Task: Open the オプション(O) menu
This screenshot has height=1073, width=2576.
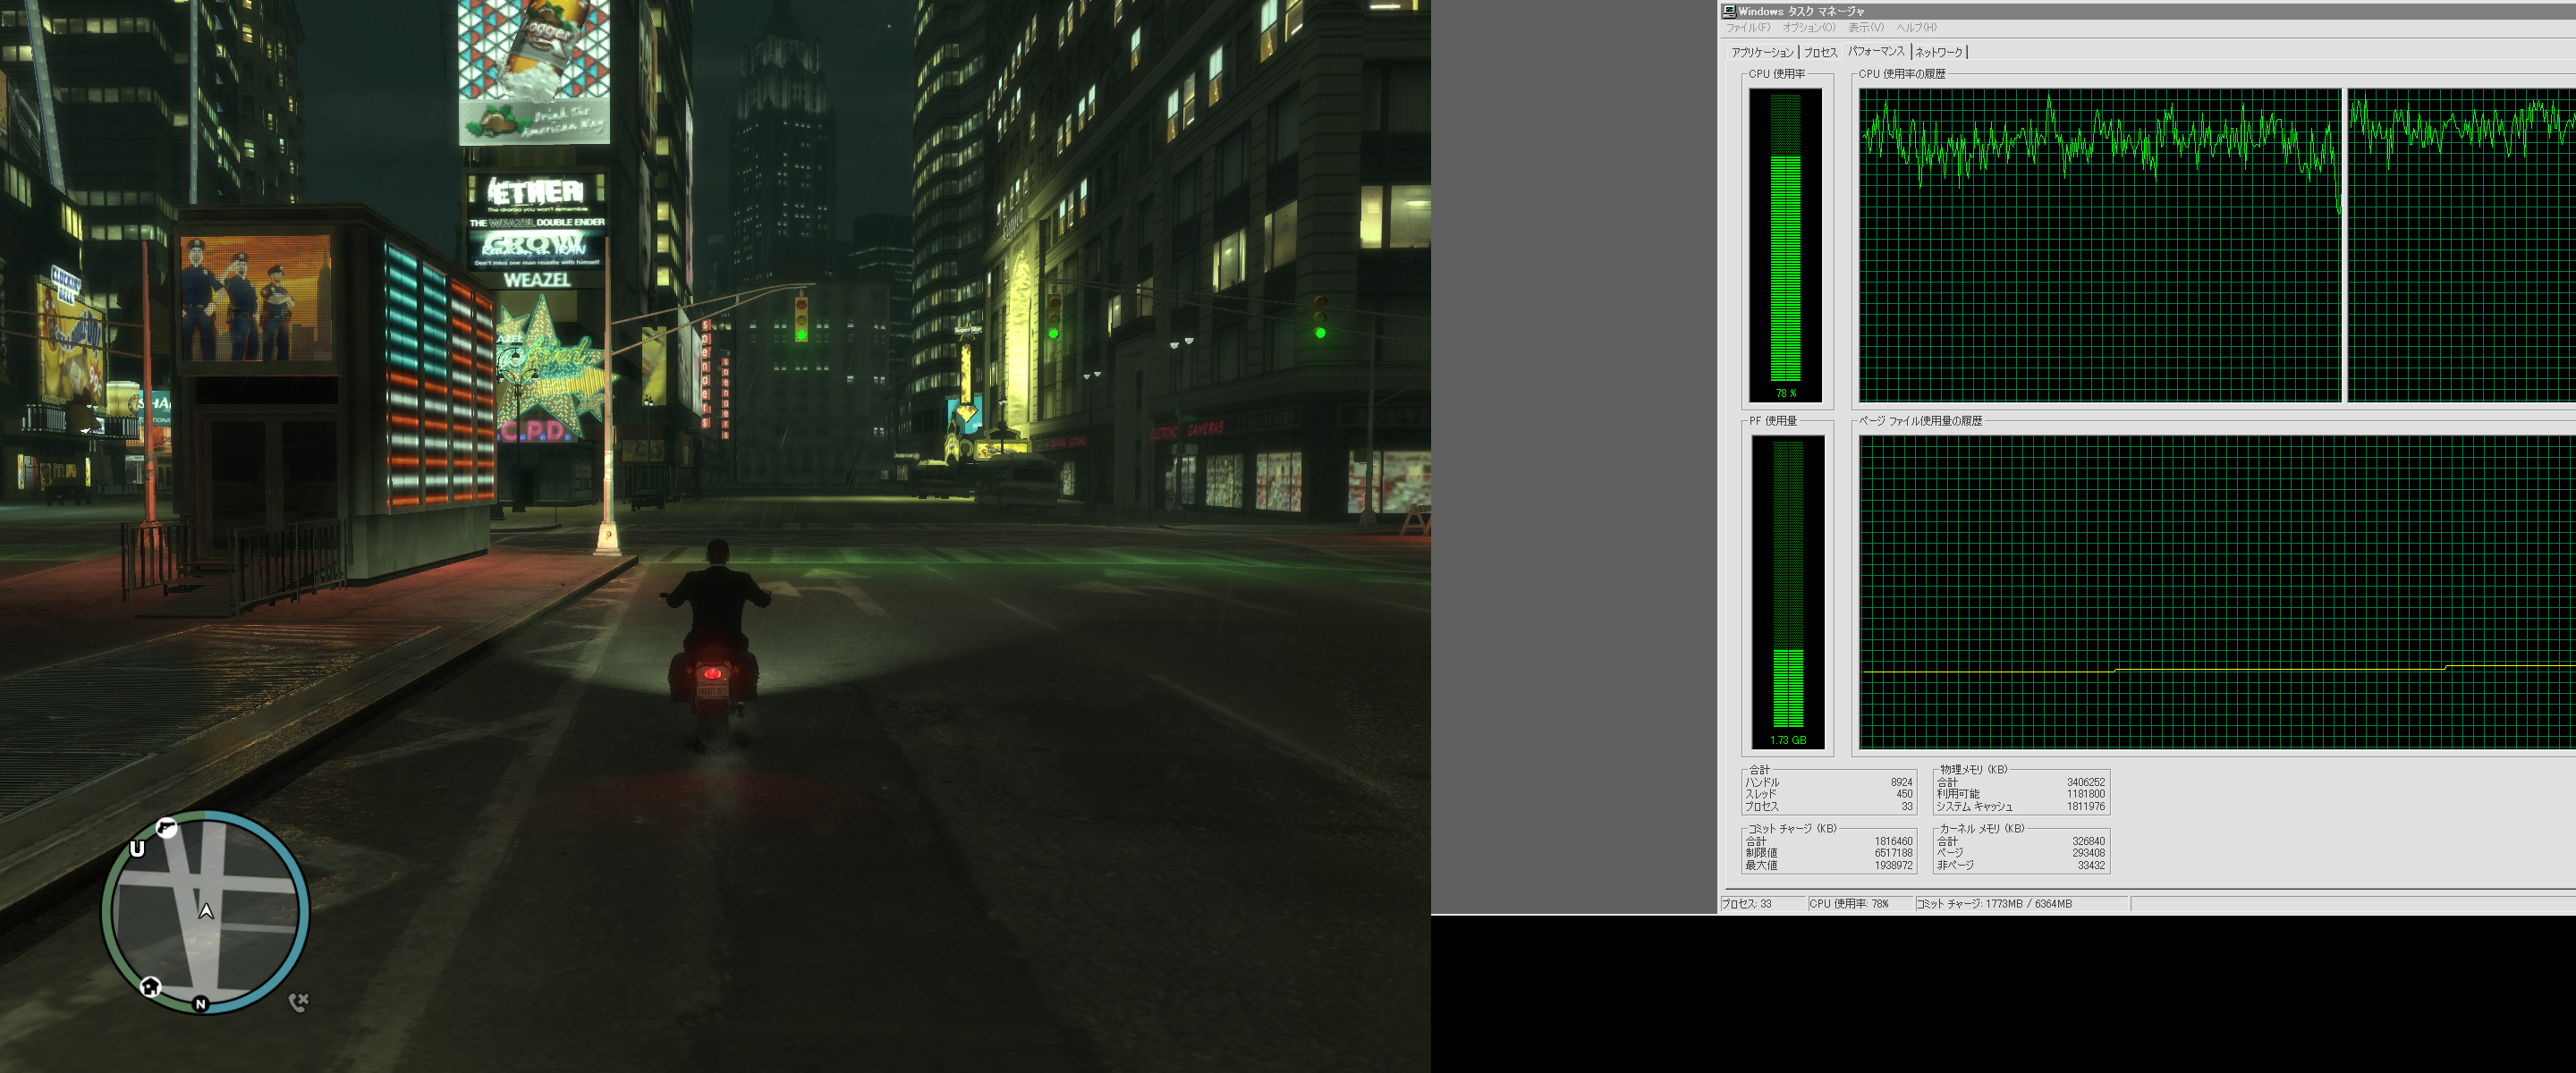Action: pyautogui.click(x=1808, y=27)
